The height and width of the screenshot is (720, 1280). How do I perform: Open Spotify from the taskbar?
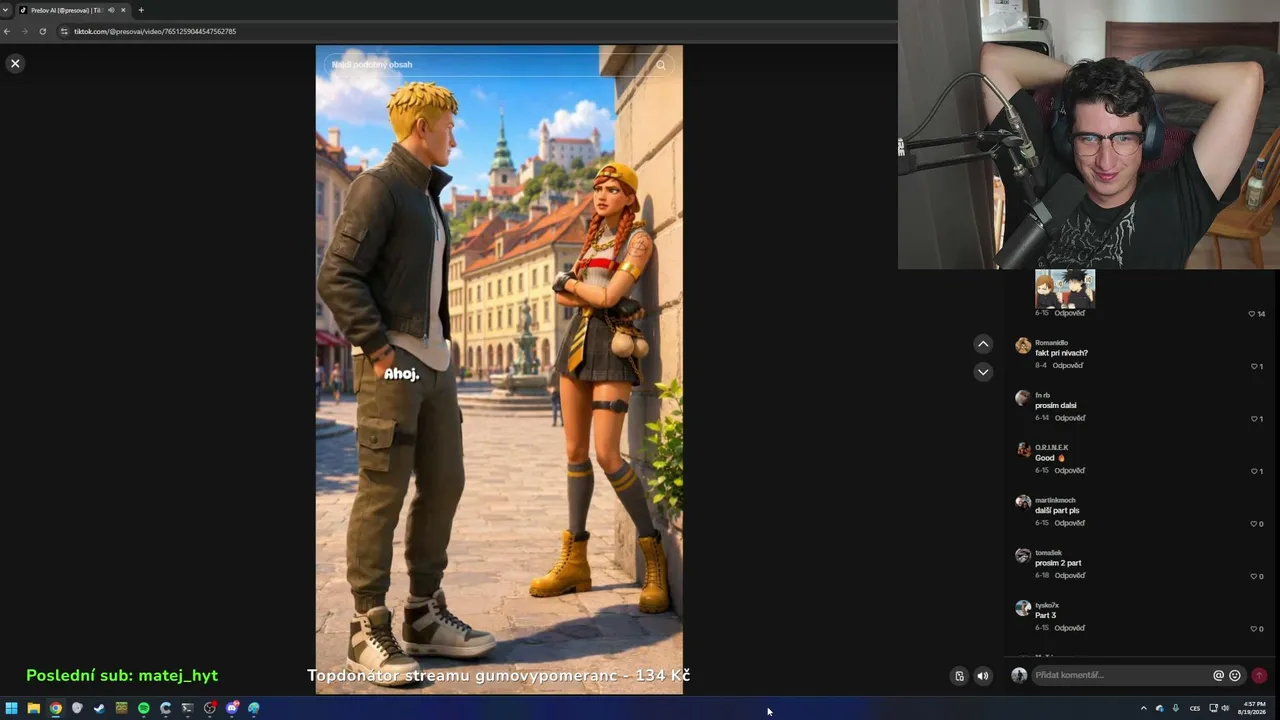(x=144, y=708)
